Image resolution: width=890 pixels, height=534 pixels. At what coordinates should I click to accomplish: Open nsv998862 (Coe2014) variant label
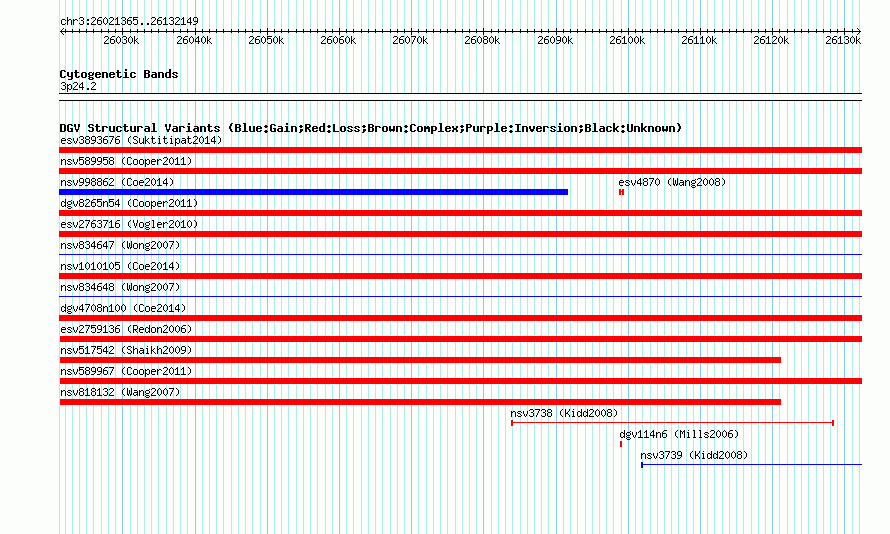click(x=117, y=182)
